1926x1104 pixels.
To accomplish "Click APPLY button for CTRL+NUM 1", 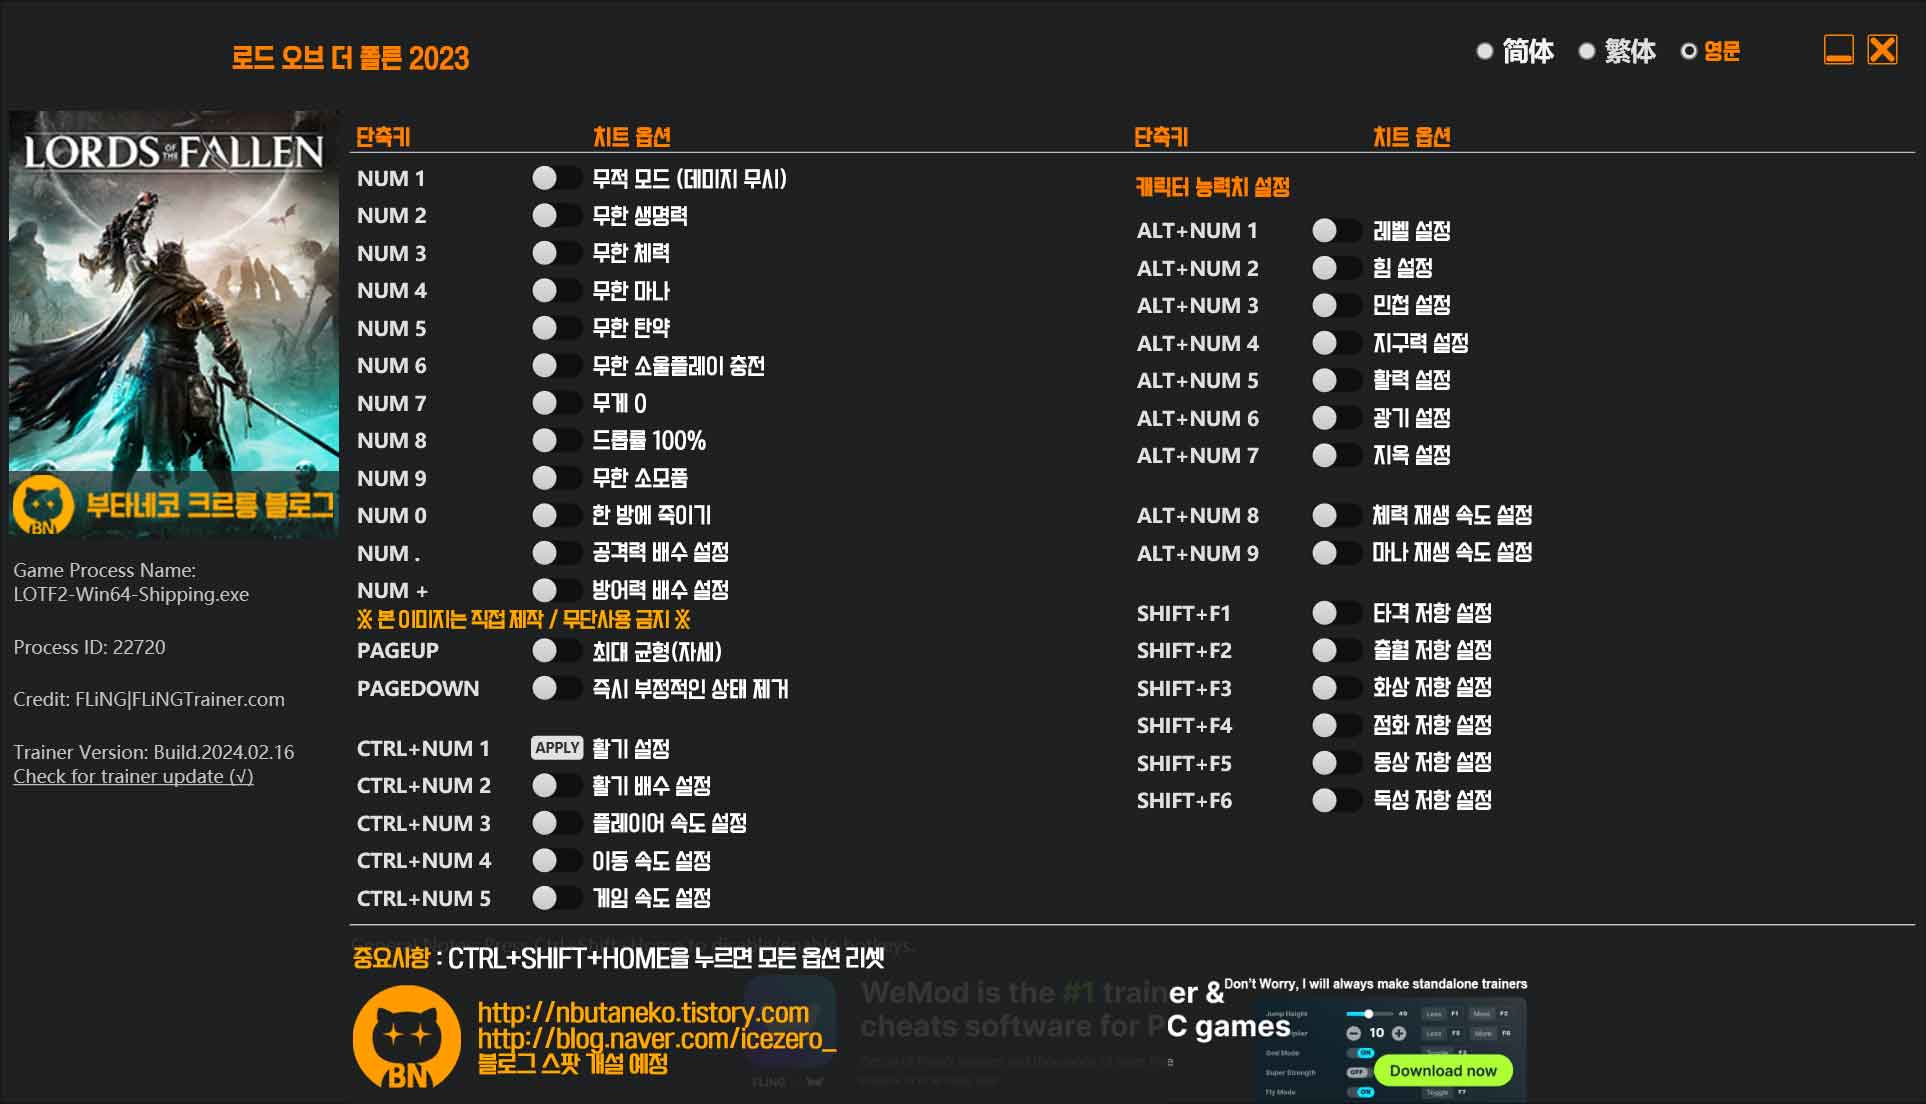I will pos(557,748).
